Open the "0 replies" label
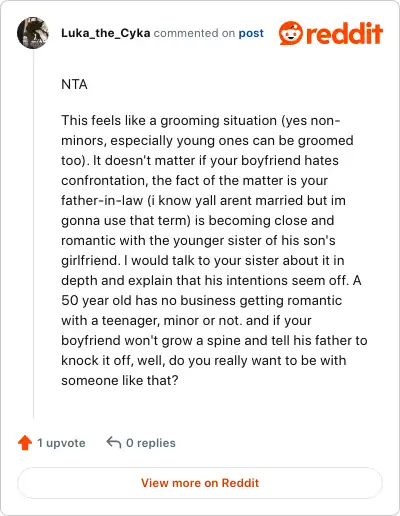The image size is (400, 516). tap(151, 443)
